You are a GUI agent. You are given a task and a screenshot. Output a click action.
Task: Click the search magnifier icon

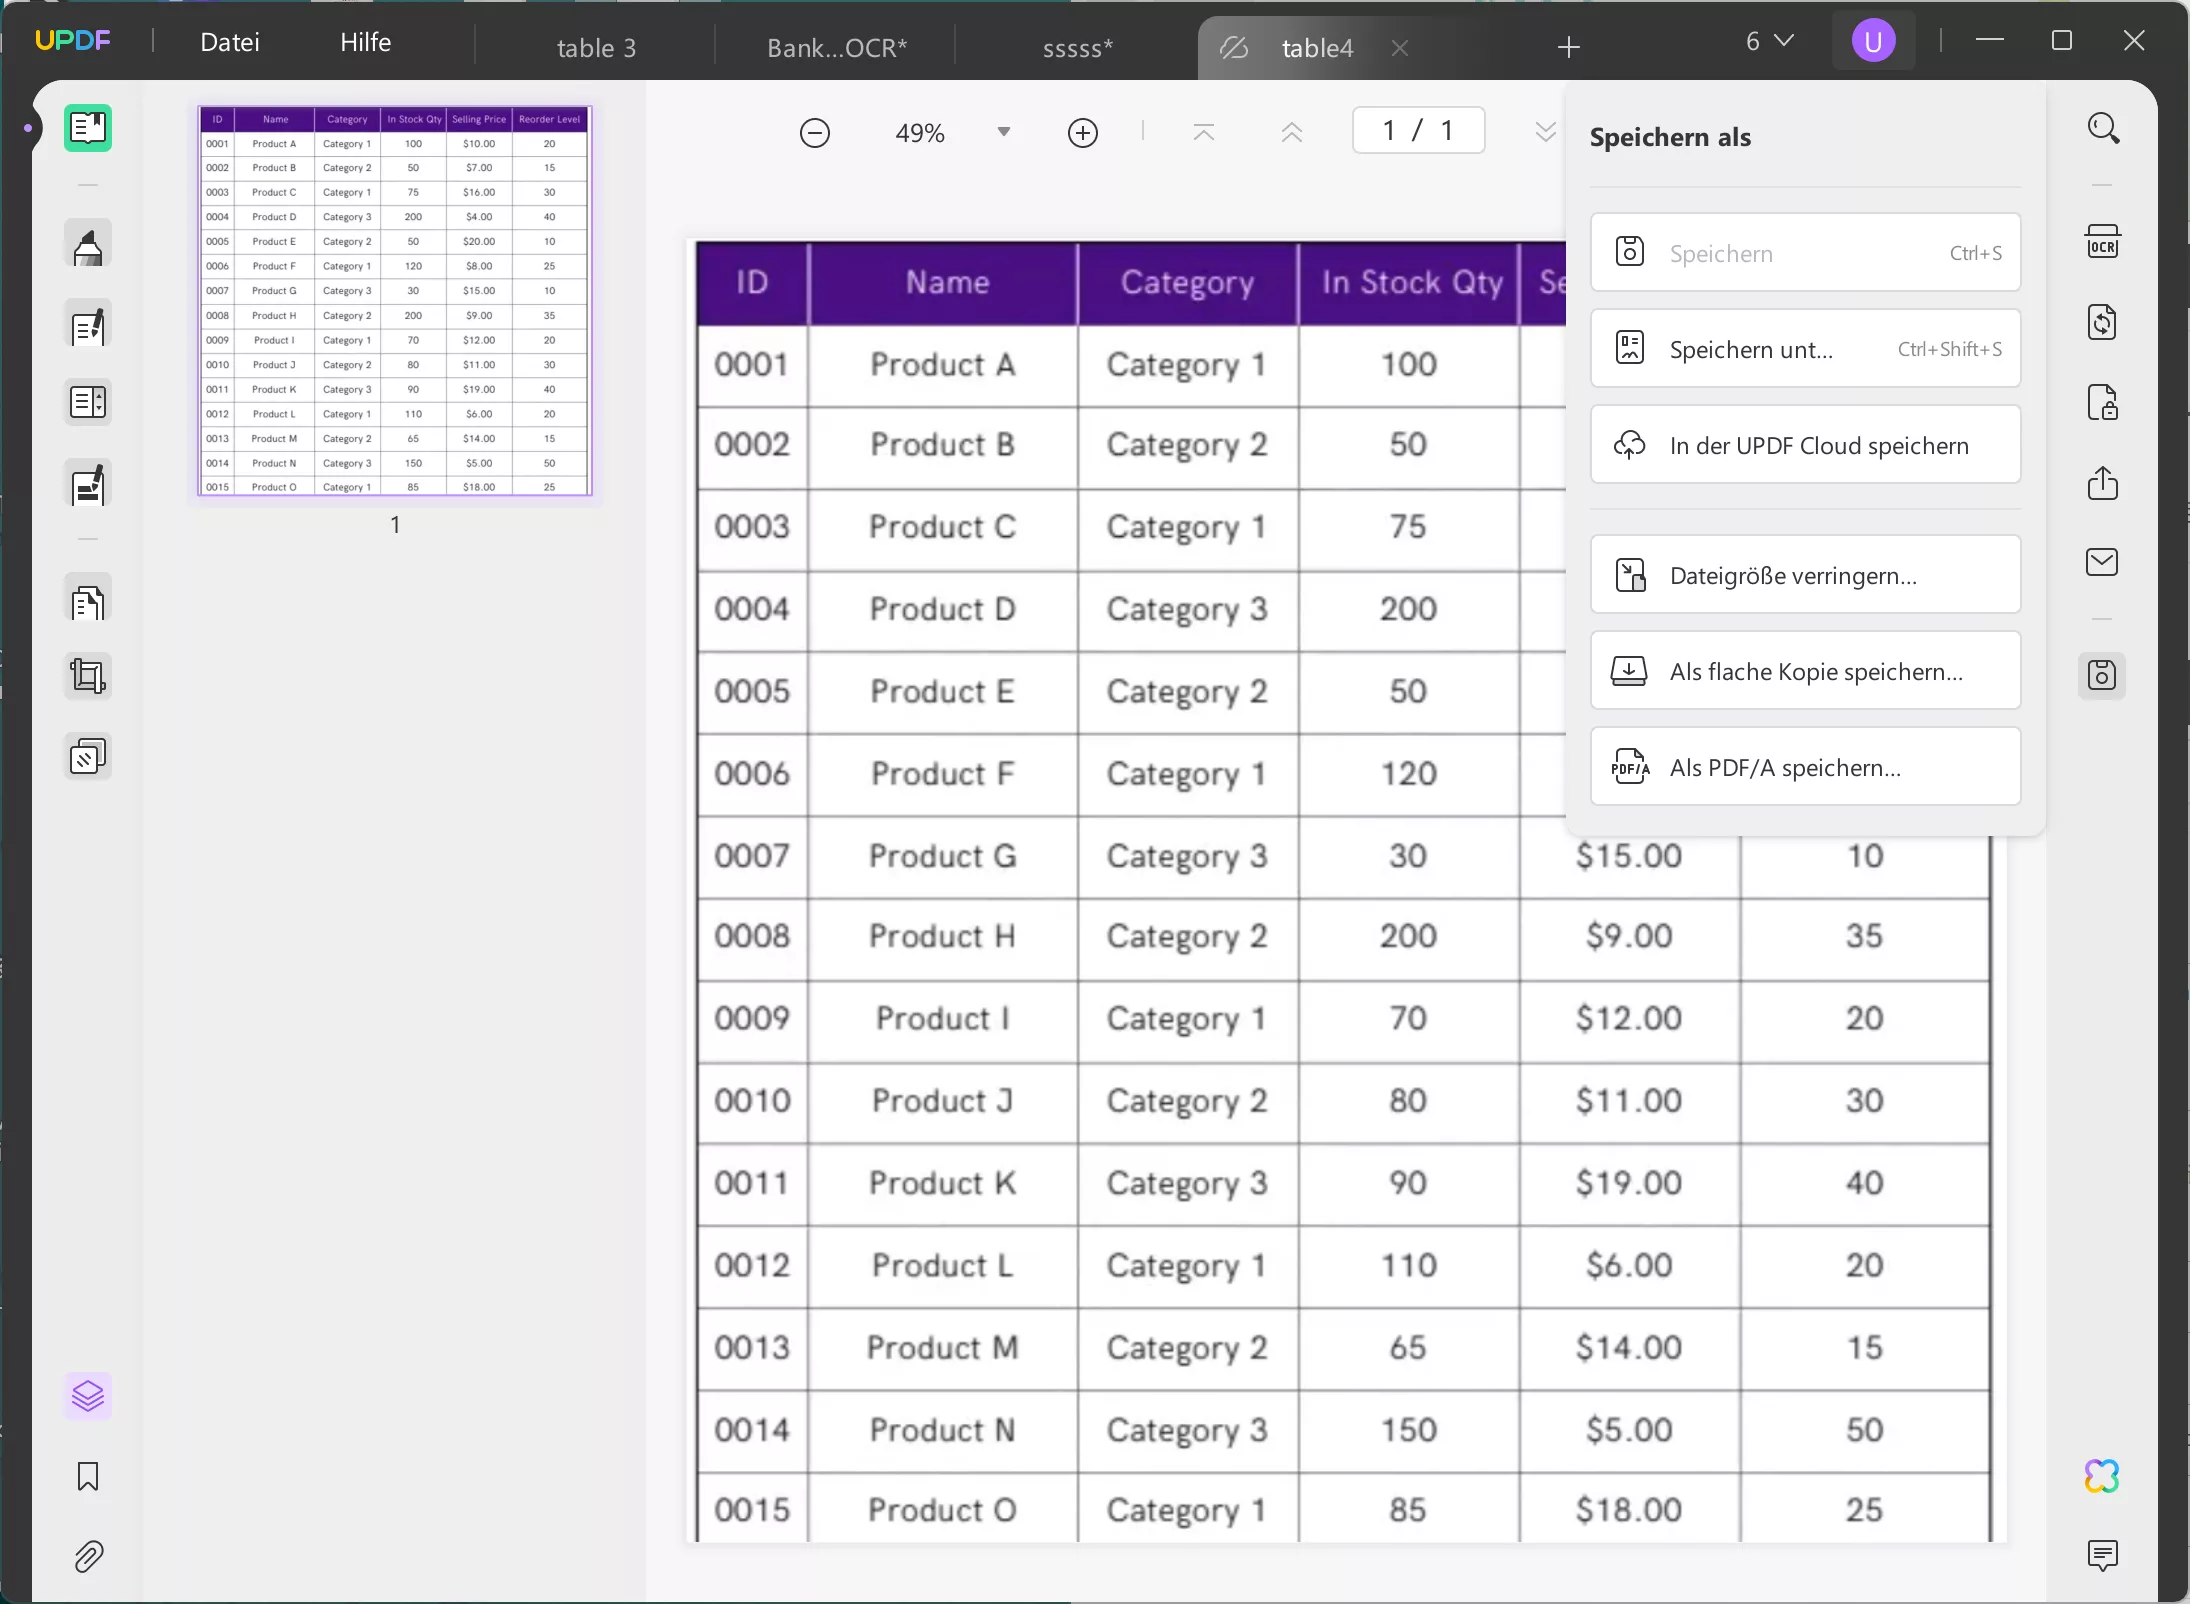[2103, 129]
